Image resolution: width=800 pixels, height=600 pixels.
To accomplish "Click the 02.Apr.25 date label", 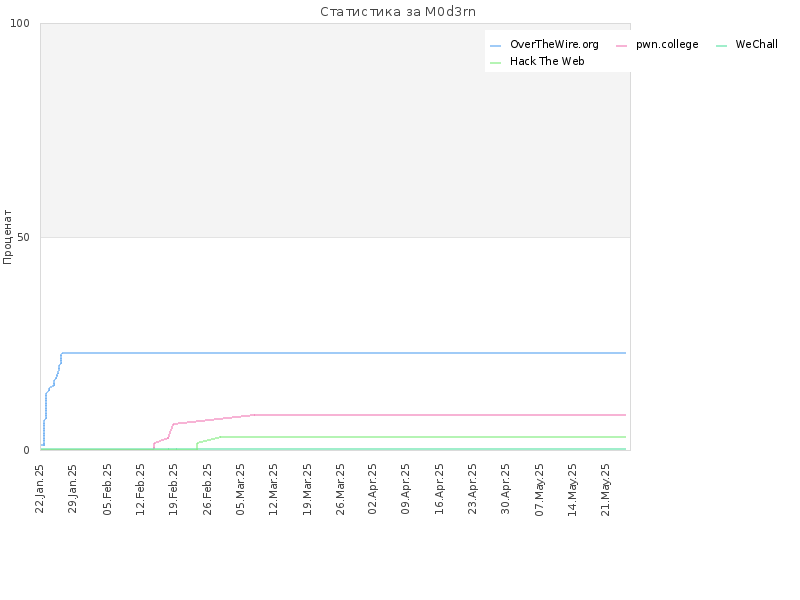I will pos(372,489).
